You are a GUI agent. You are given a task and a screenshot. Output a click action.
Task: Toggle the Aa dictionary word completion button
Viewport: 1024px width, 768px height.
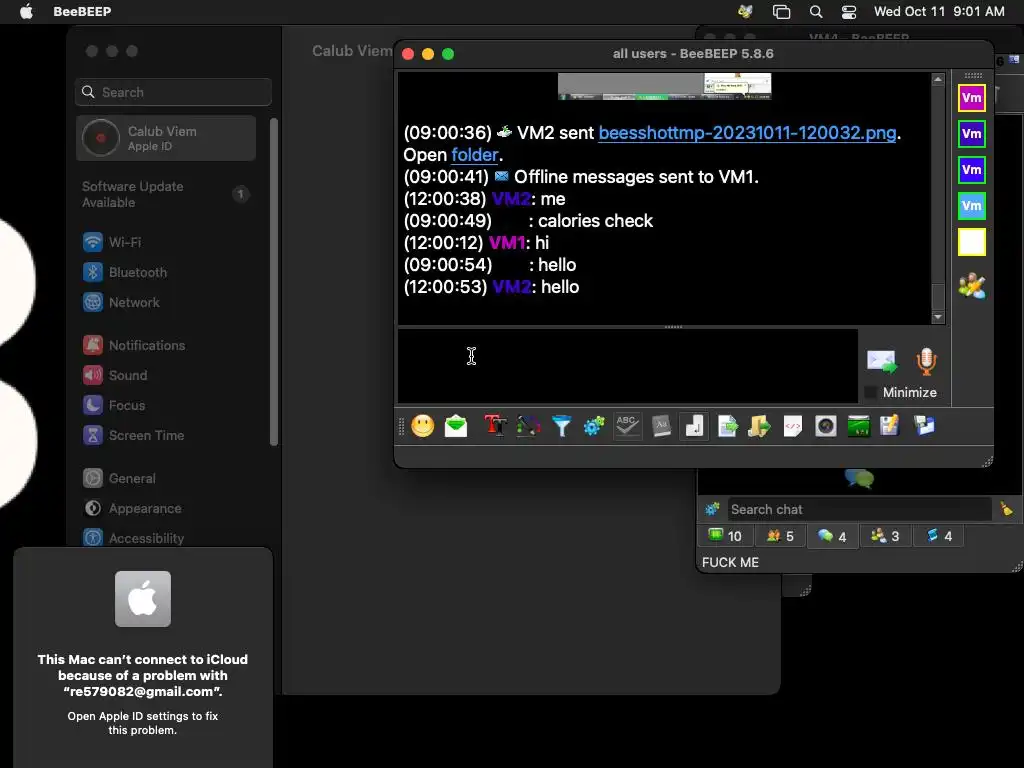pos(661,426)
